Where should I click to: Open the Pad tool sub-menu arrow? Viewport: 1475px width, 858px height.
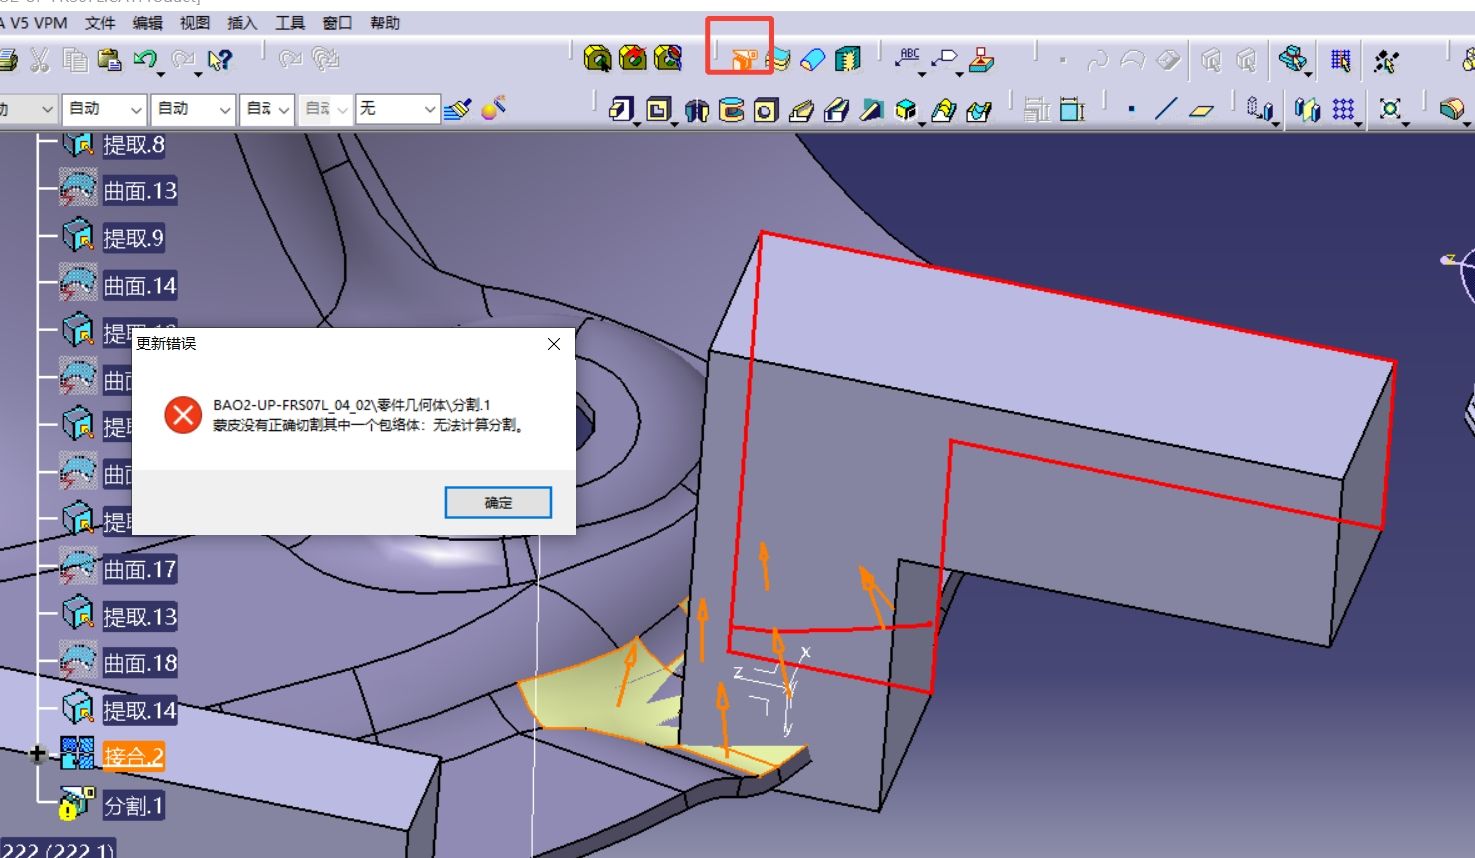pos(637,123)
